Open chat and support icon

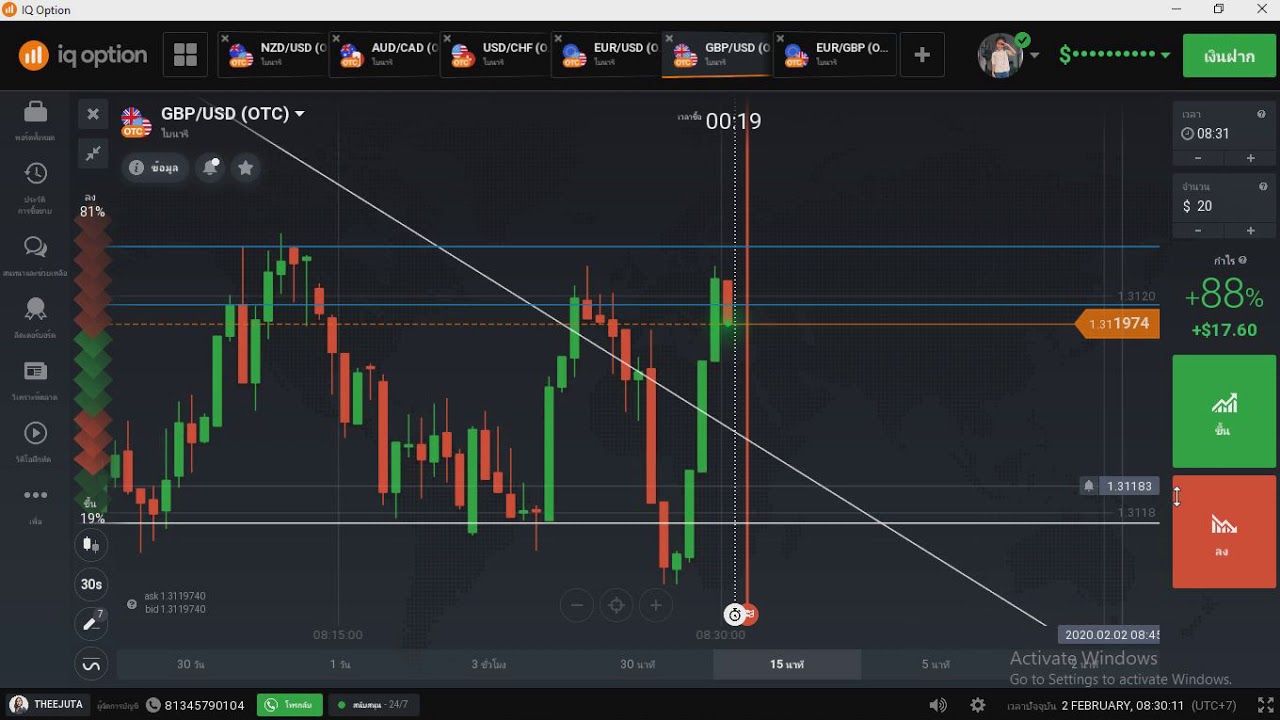pyautogui.click(x=35, y=247)
